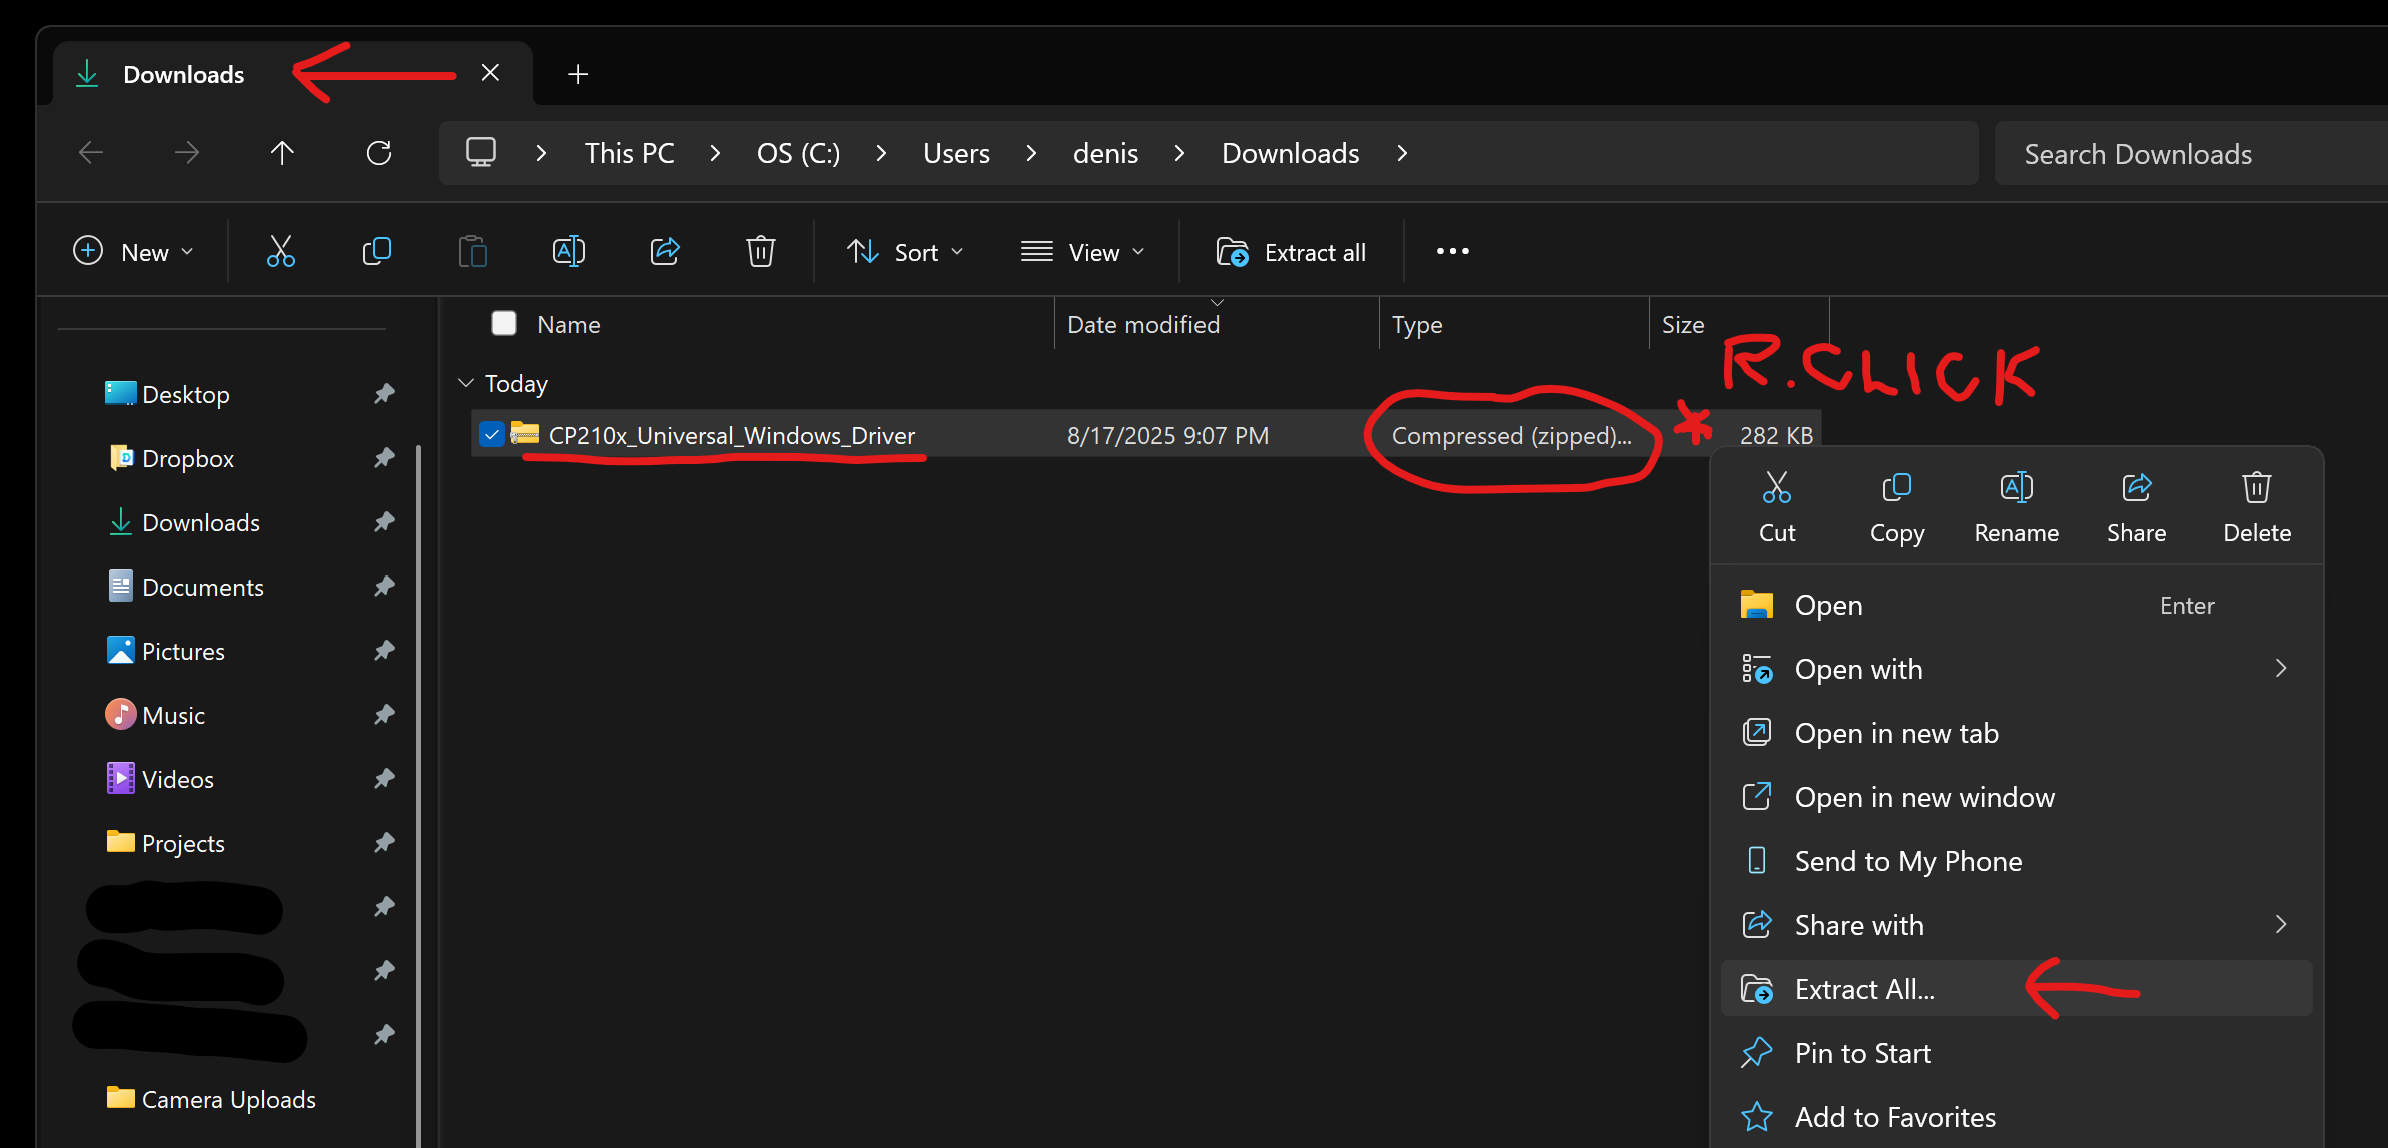Click the Cut icon in the toolbar
This screenshot has height=1148, width=2388.
coord(281,251)
